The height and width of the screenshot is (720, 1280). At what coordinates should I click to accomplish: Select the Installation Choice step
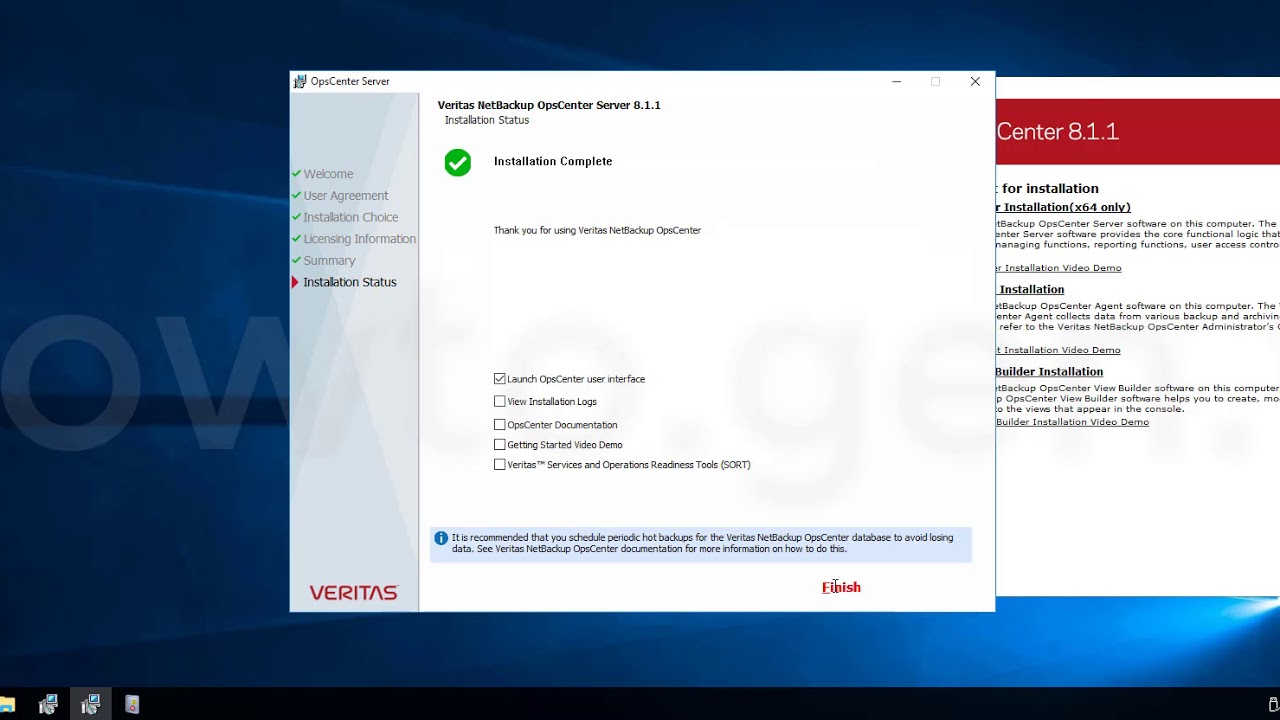click(x=351, y=217)
